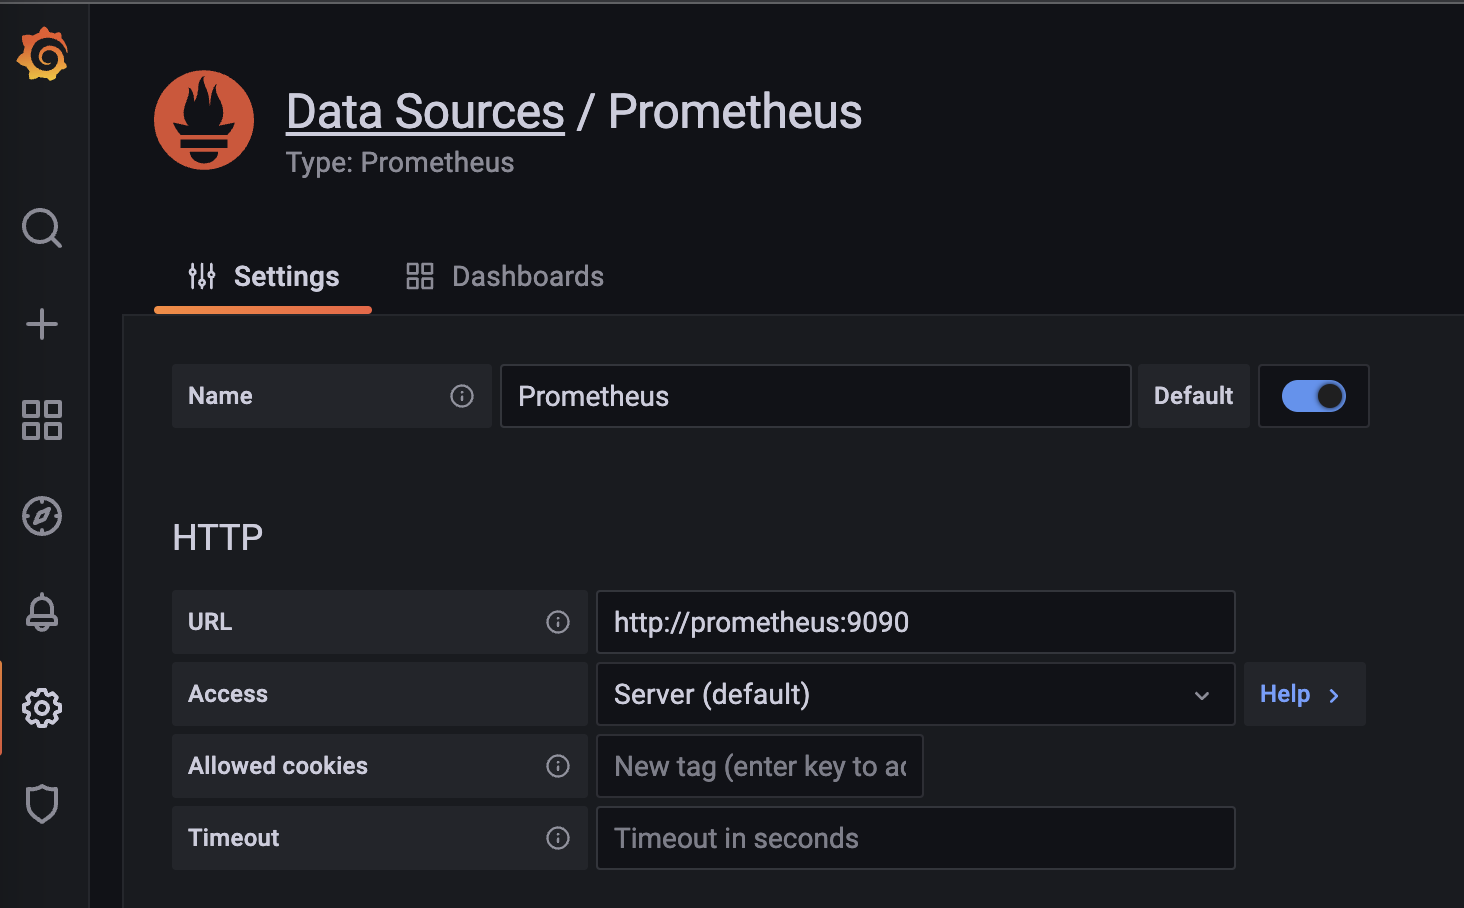The image size is (1464, 908).
Task: Click the Name label
Action: (x=220, y=396)
